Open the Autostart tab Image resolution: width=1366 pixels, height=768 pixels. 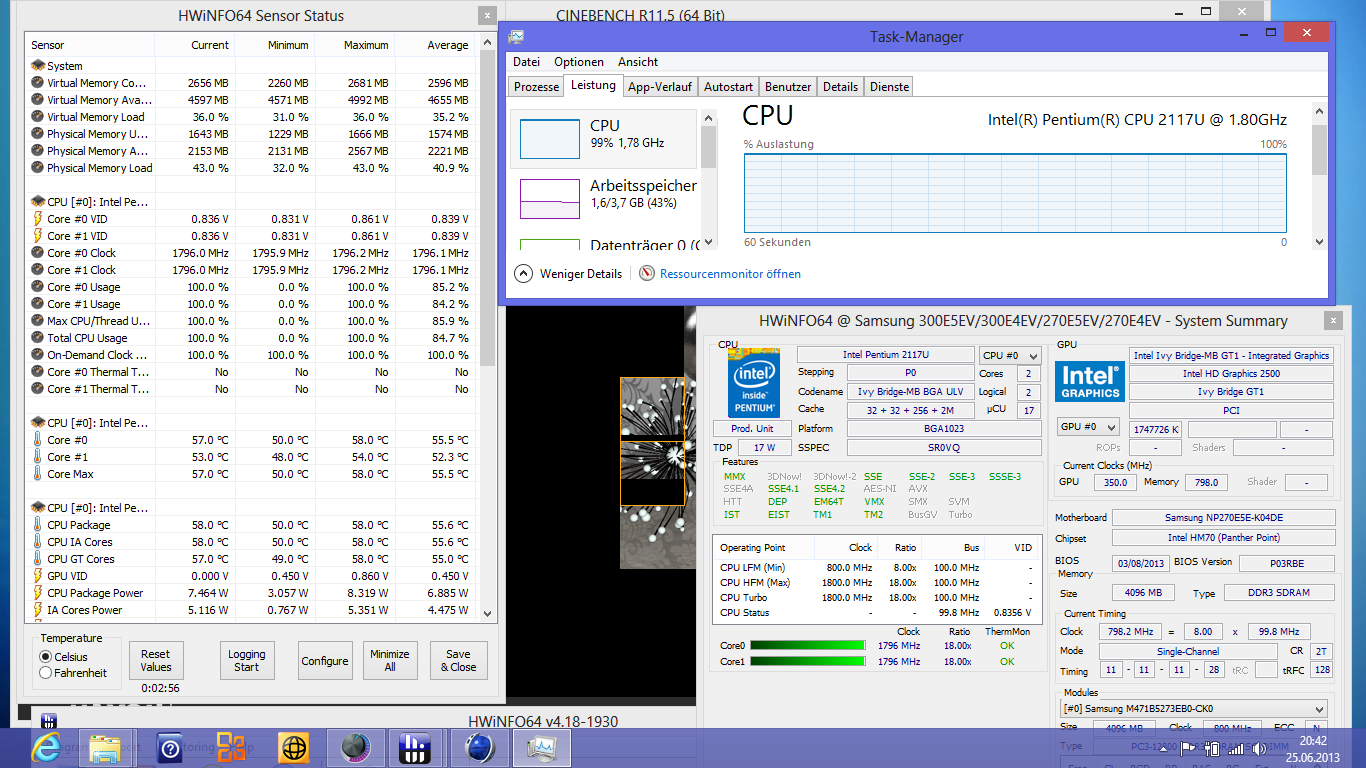point(729,87)
